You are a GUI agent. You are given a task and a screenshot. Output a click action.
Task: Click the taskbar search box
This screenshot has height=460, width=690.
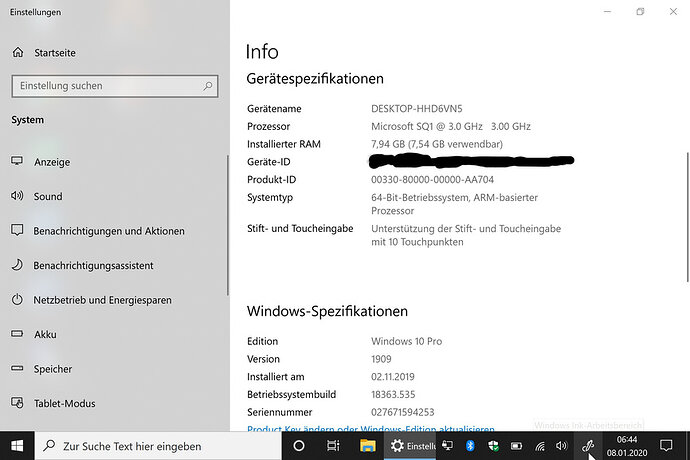pyautogui.click(x=158, y=446)
